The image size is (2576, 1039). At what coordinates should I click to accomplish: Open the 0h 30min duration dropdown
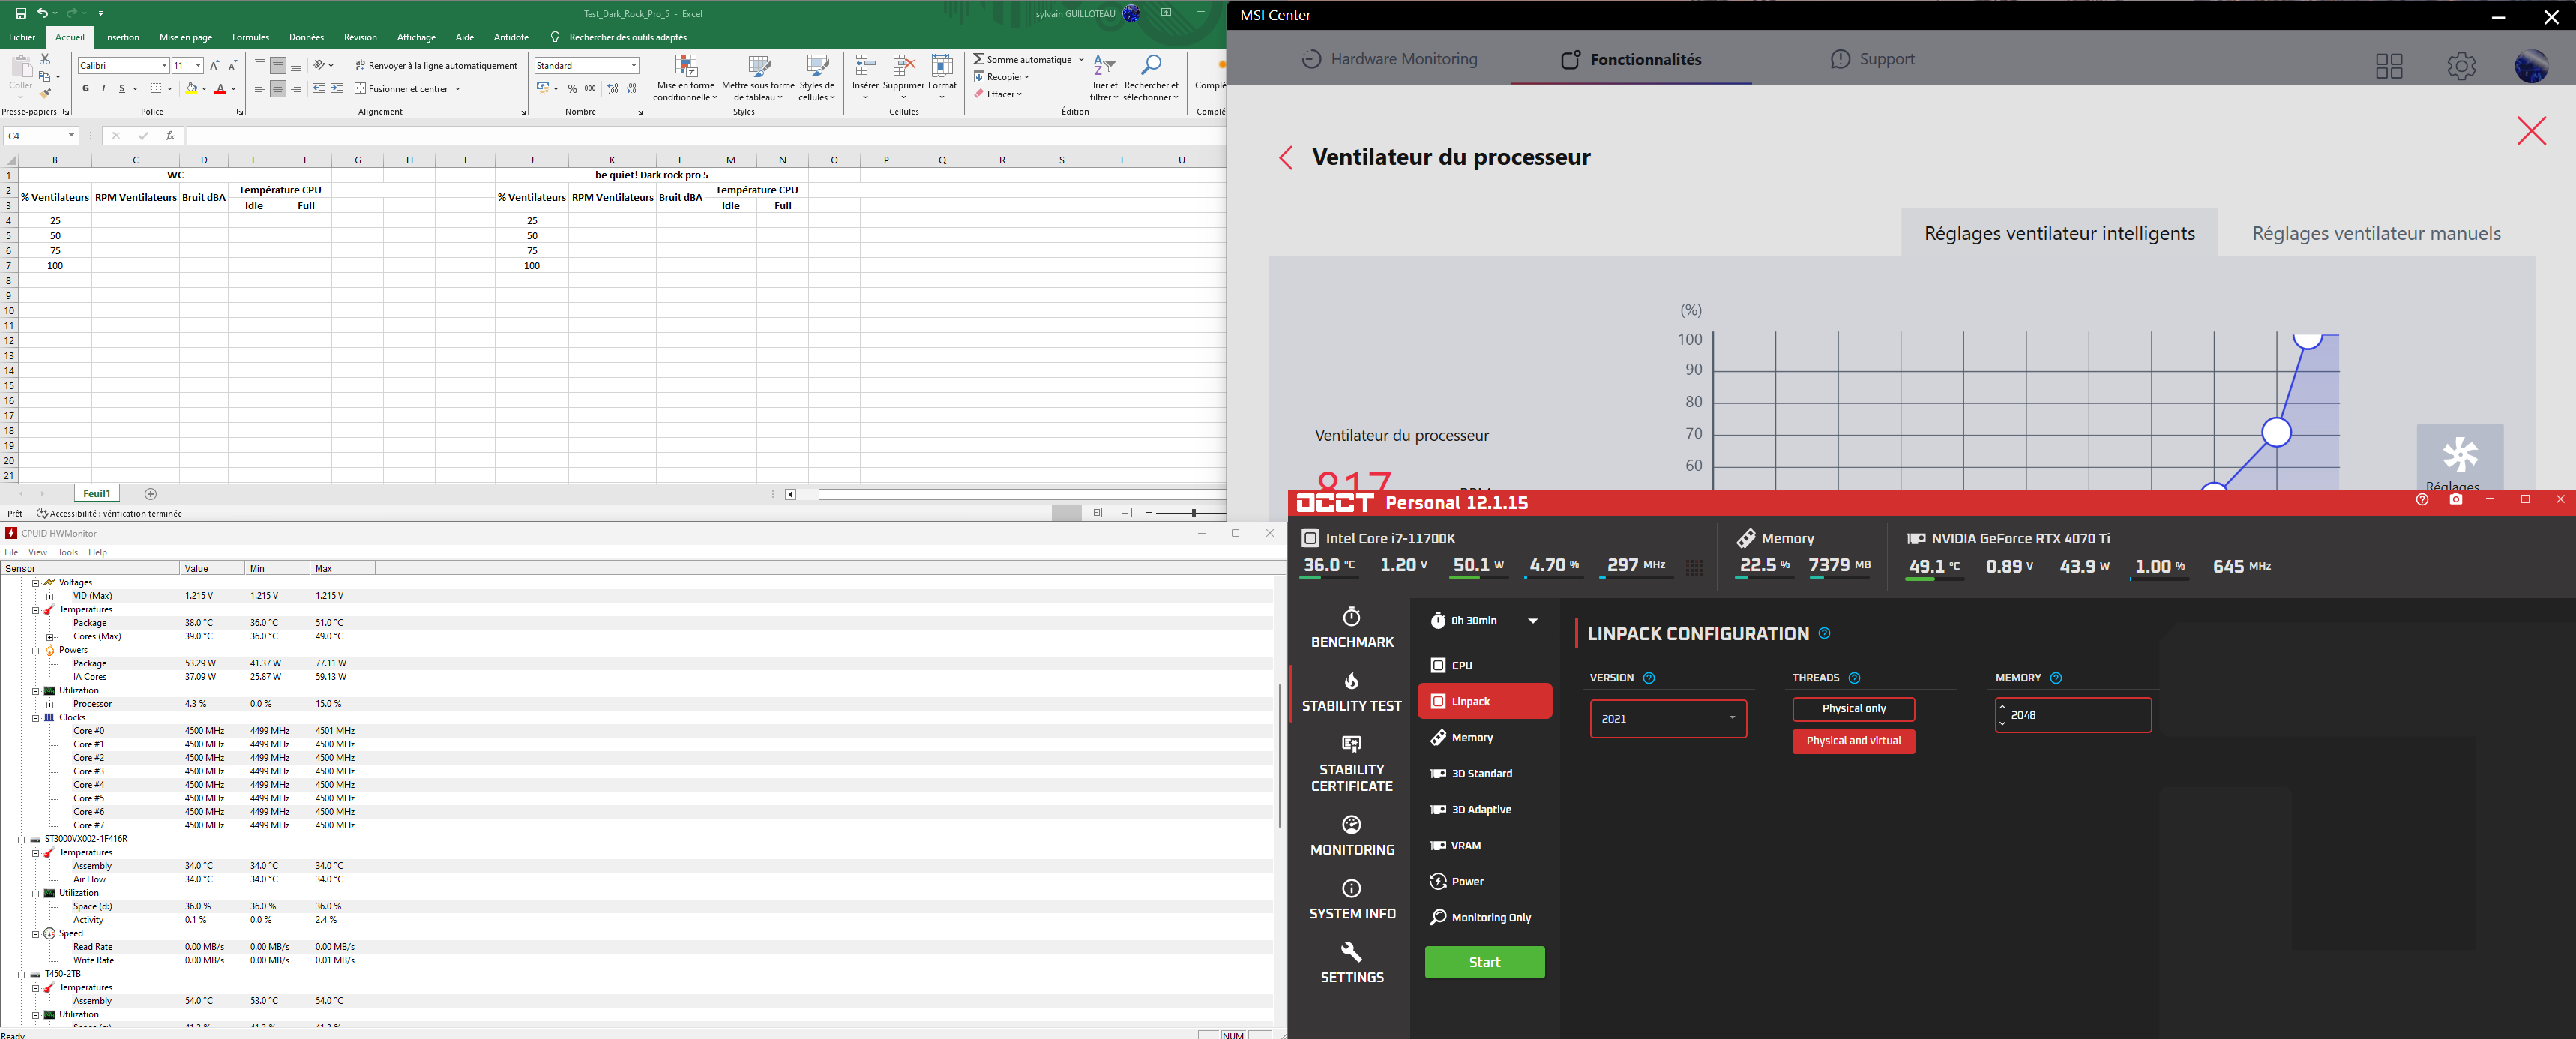point(1484,621)
